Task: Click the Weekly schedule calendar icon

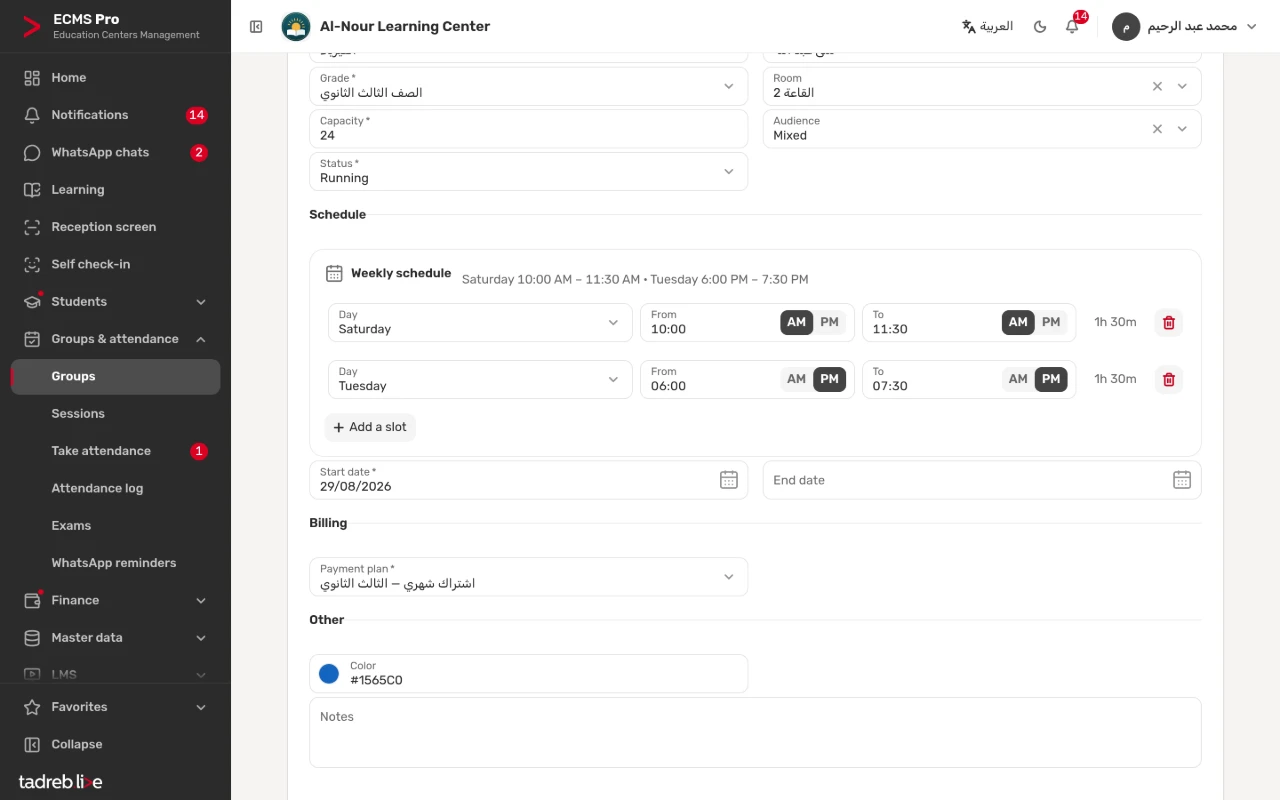Action: [335, 273]
